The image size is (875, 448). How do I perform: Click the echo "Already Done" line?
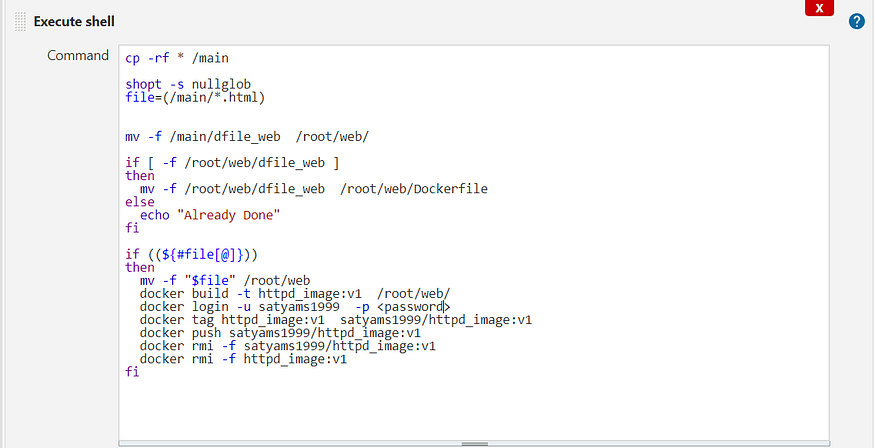pos(210,215)
